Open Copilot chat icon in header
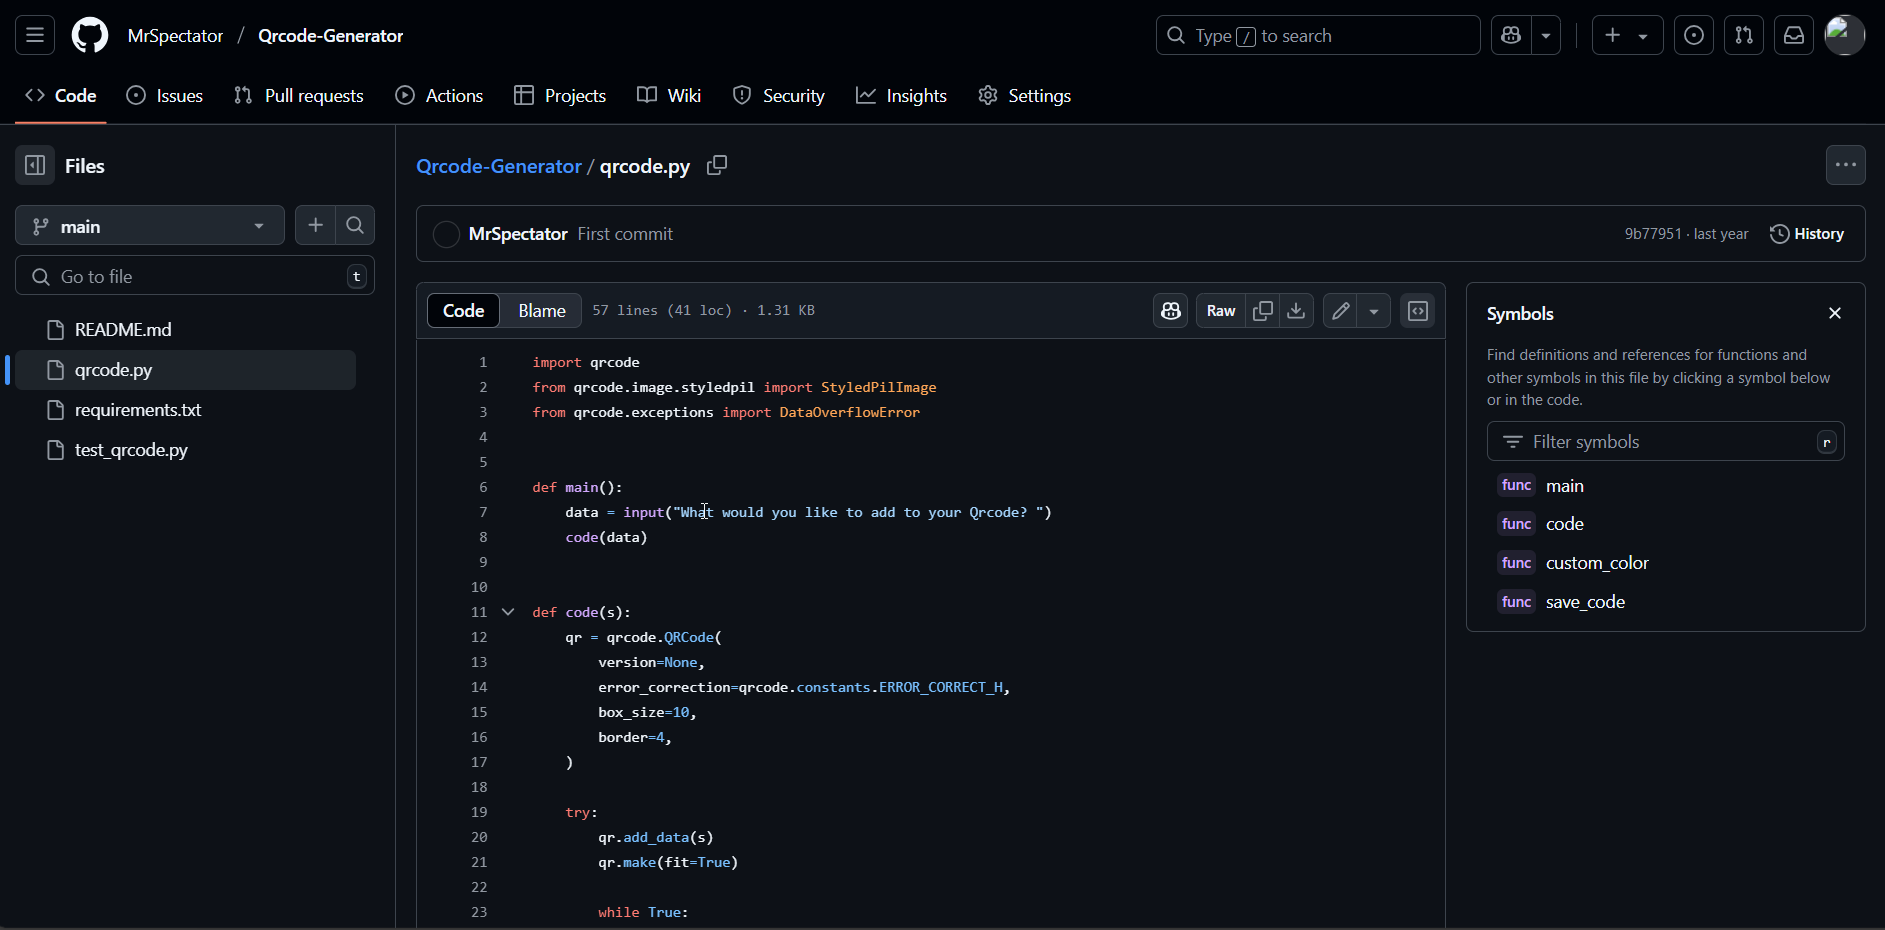 coord(1511,36)
